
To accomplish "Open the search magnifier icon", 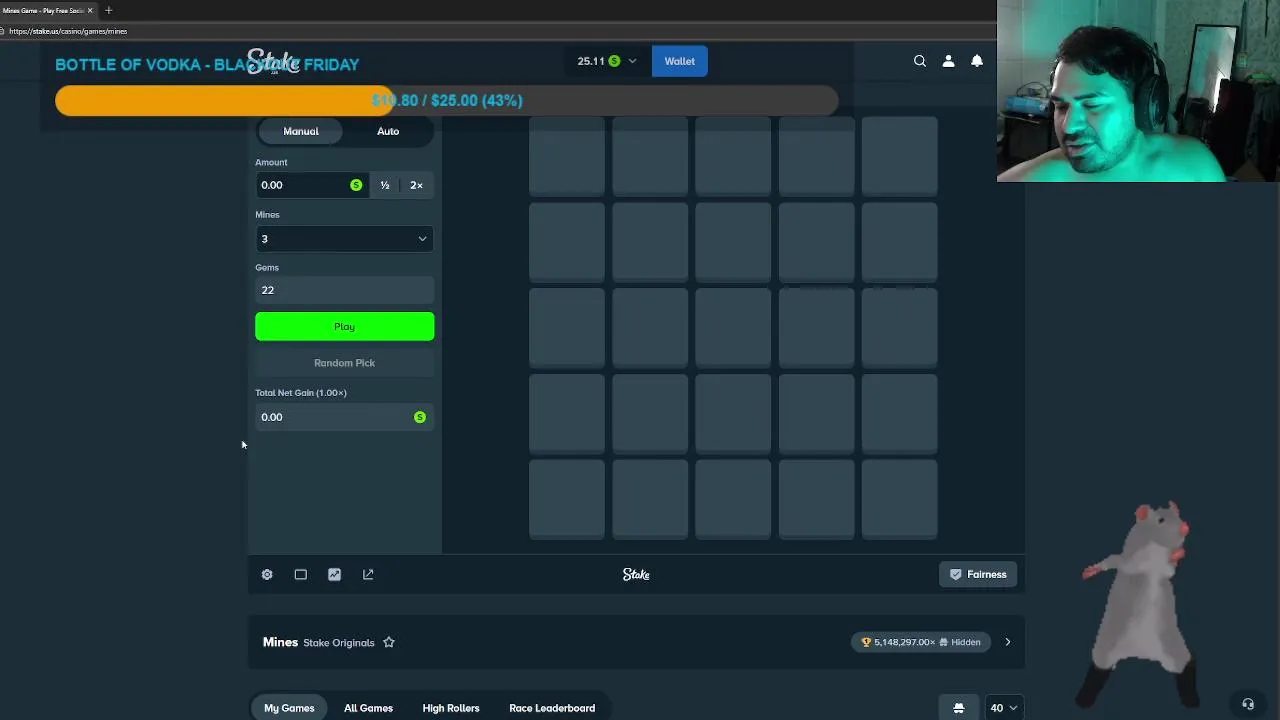I will [x=920, y=61].
